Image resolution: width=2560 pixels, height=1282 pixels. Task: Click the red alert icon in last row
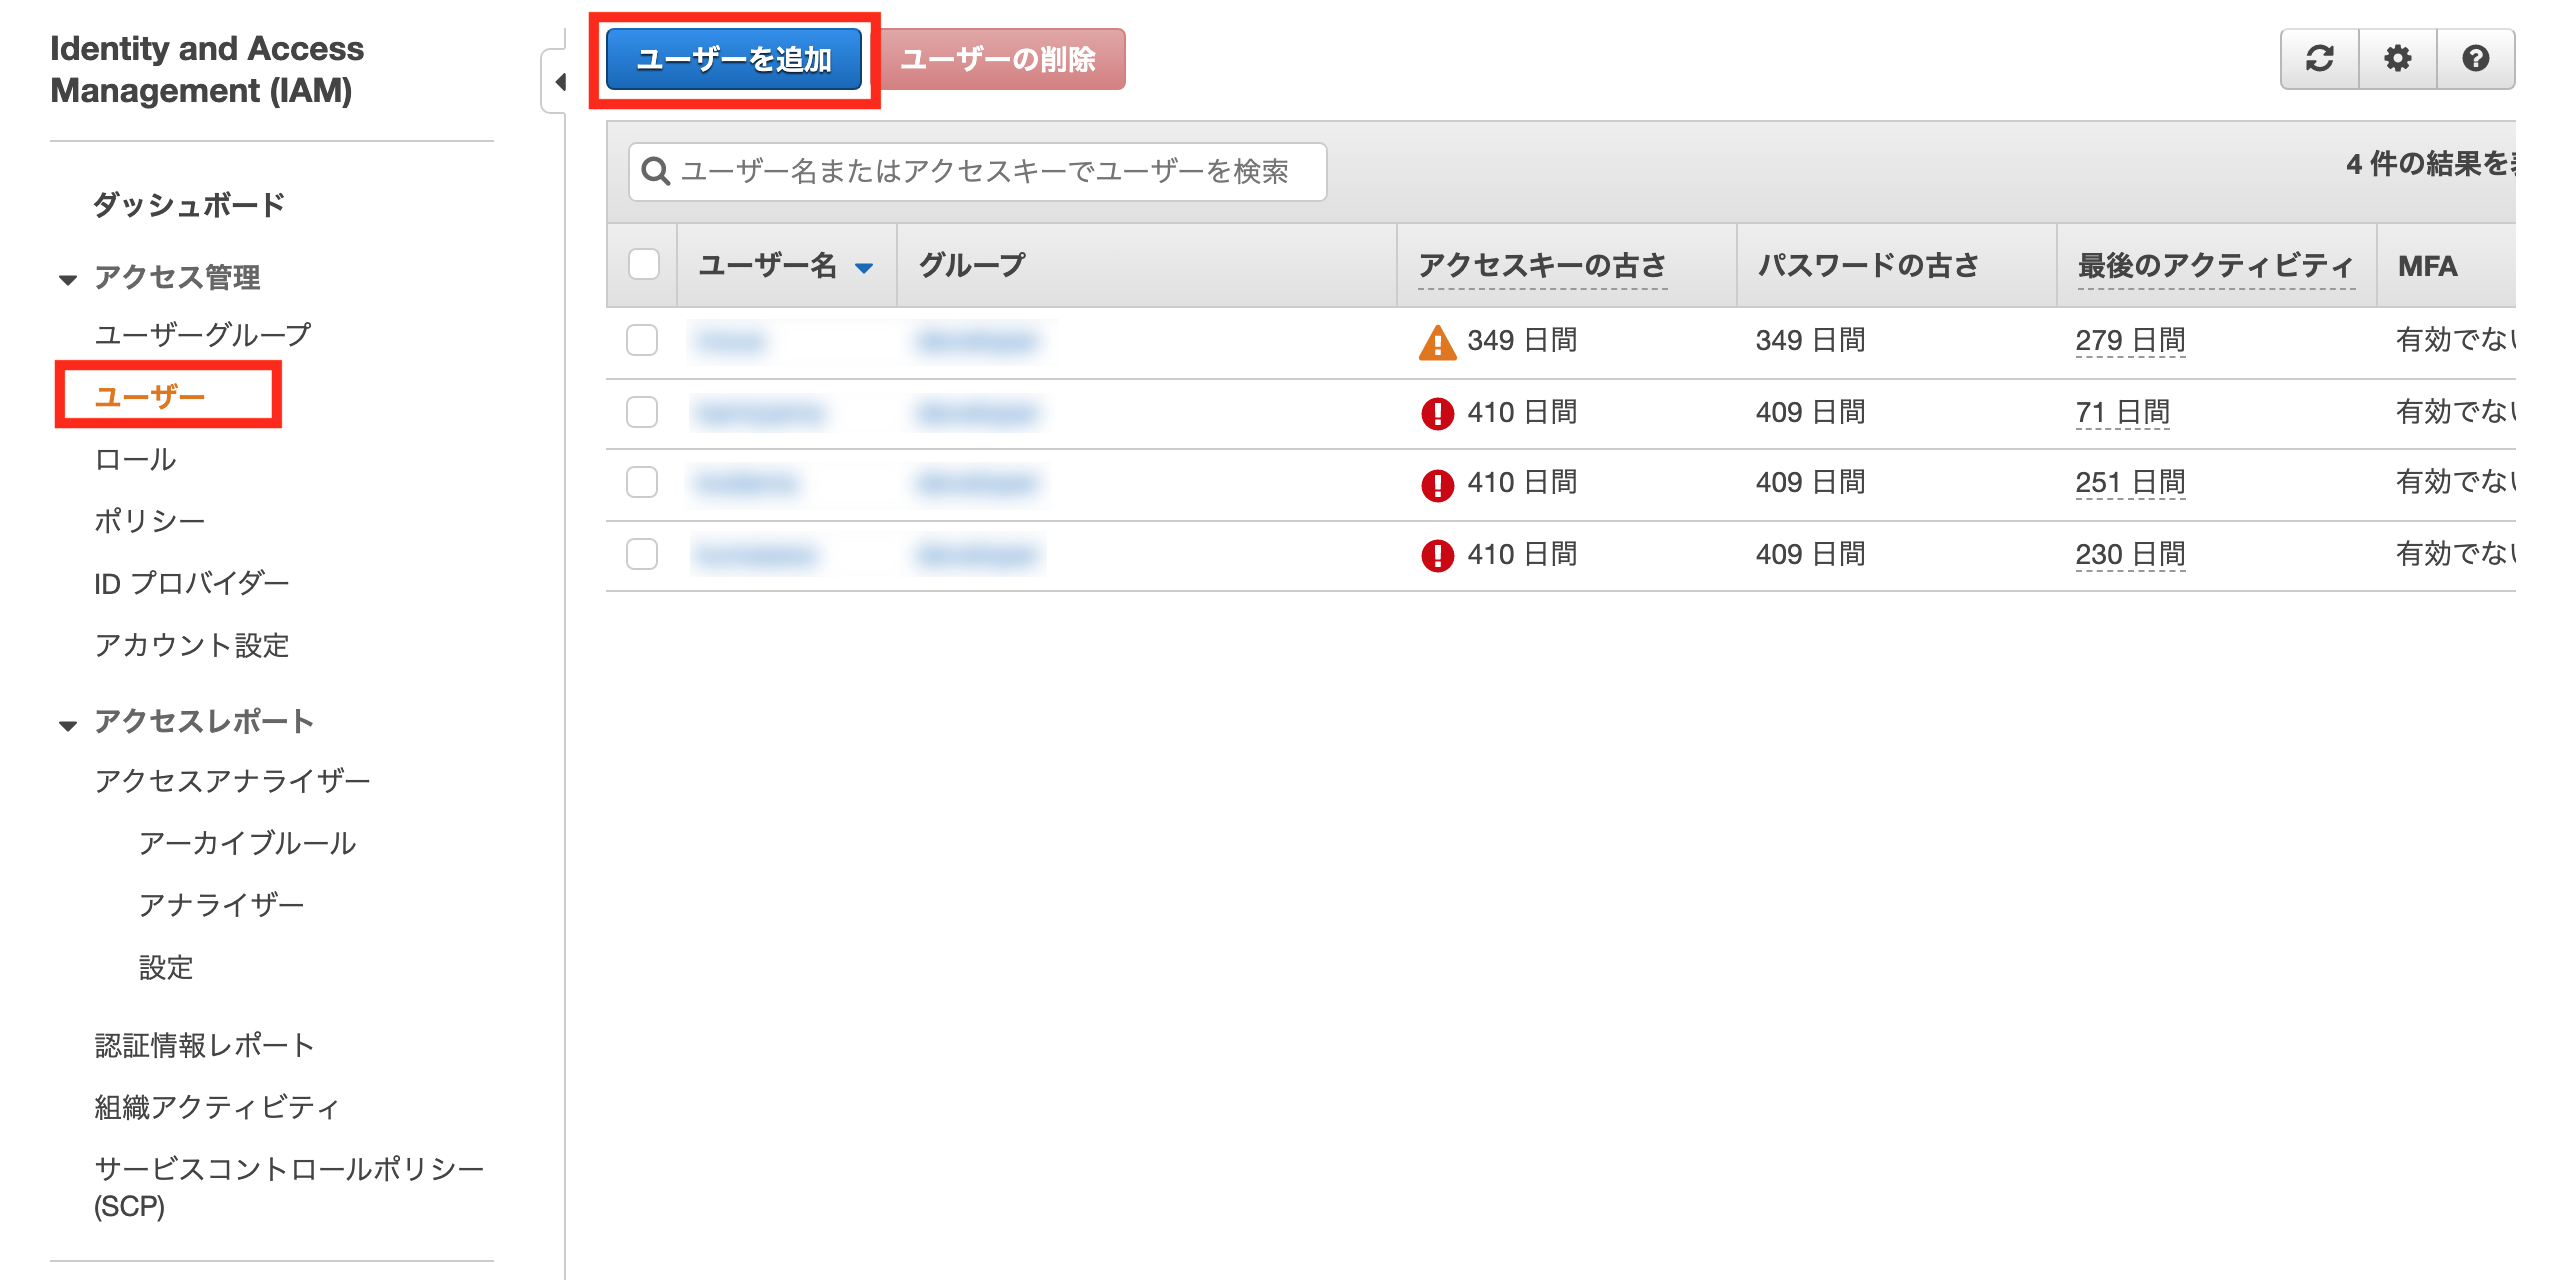[1437, 555]
